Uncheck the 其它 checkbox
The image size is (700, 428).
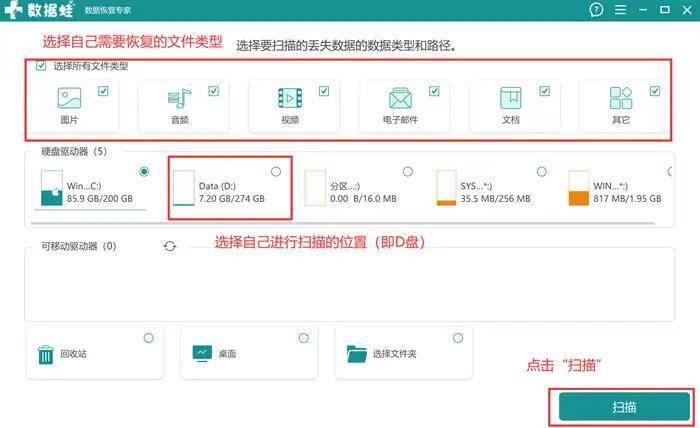pyautogui.click(x=655, y=91)
